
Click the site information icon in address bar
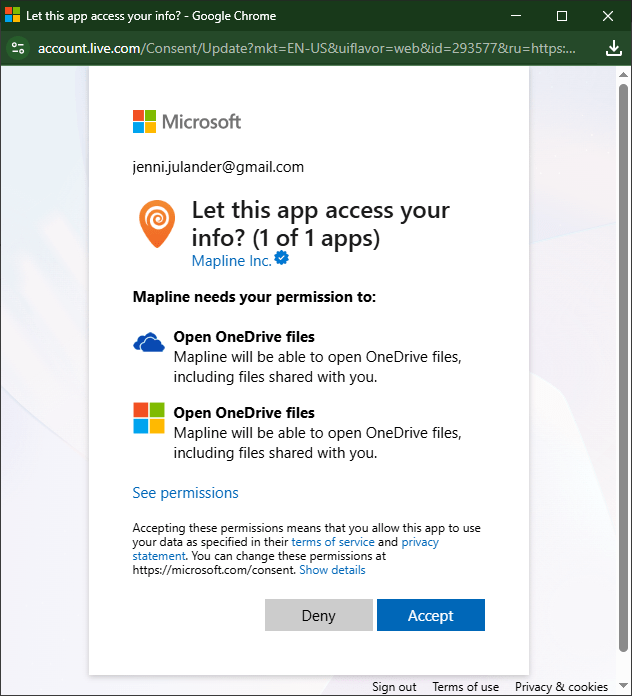(x=18, y=48)
